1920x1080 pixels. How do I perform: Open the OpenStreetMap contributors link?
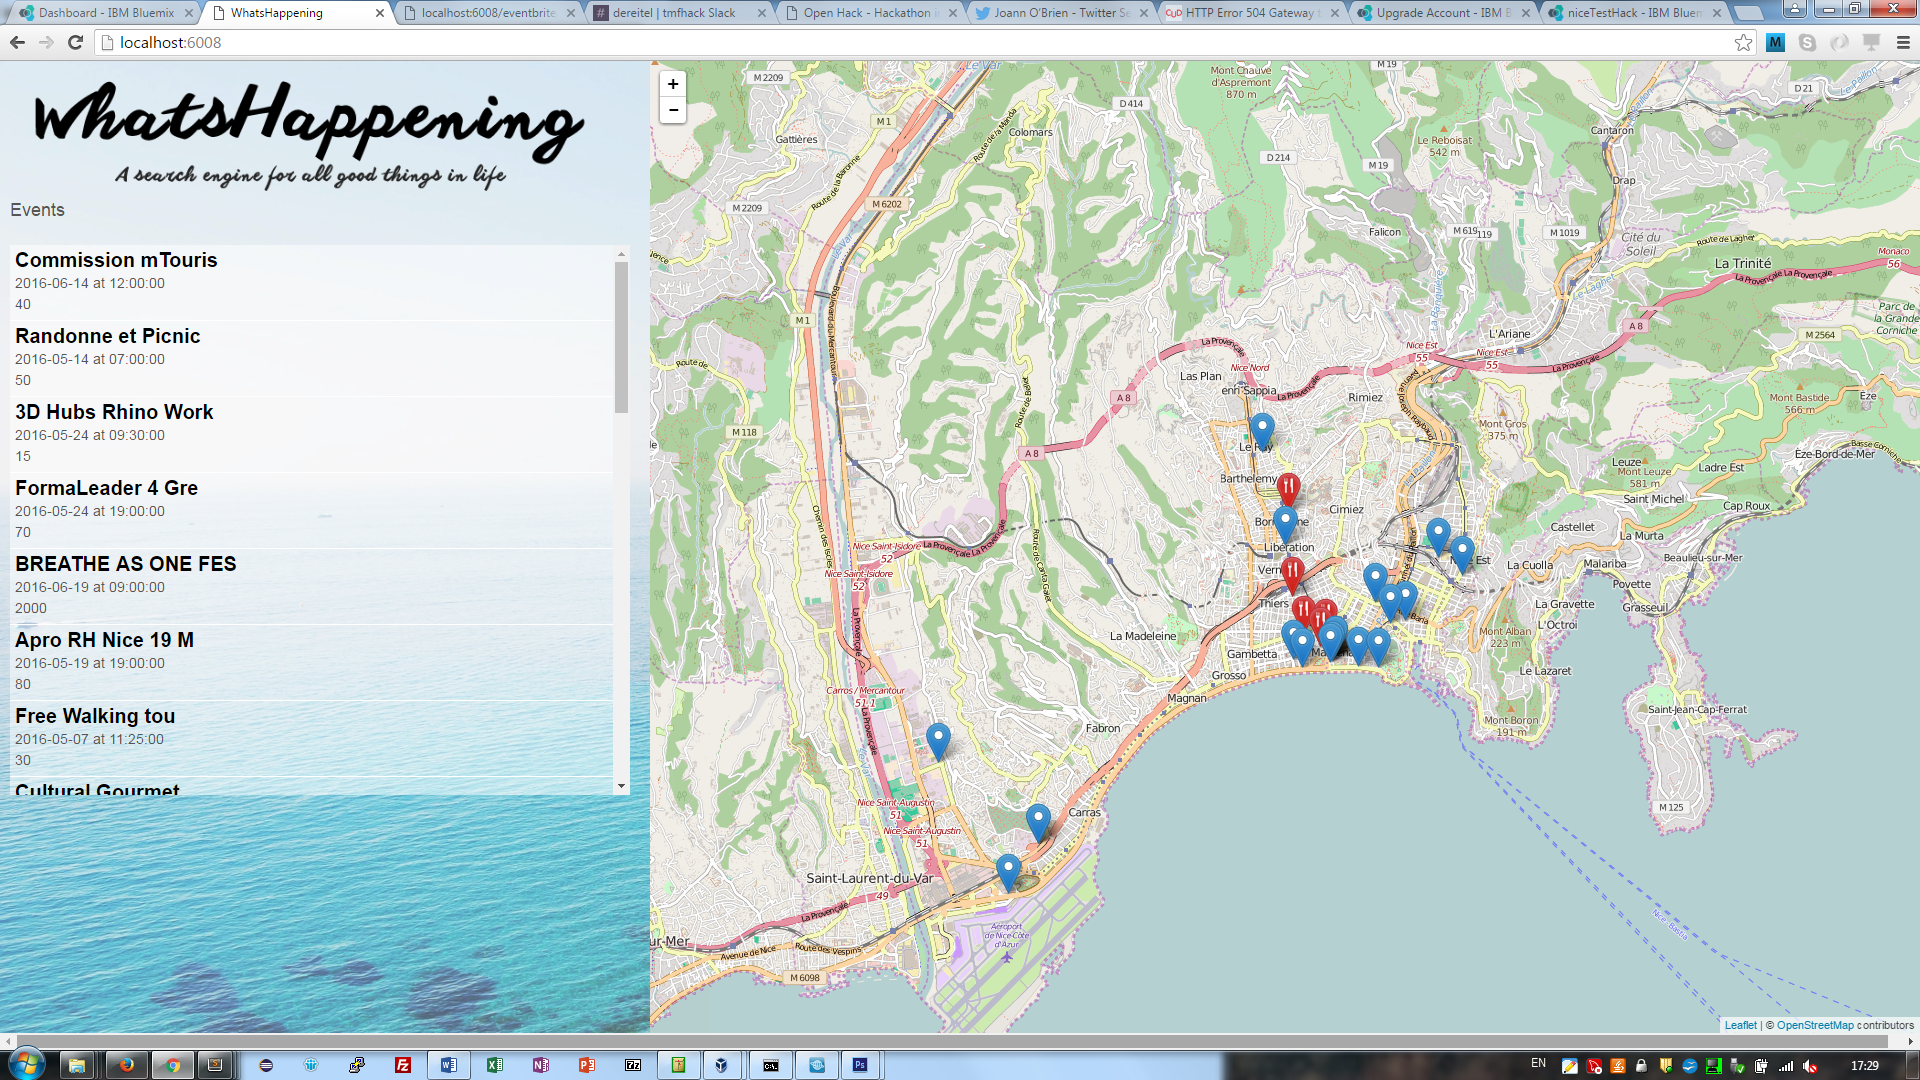(1814, 1025)
